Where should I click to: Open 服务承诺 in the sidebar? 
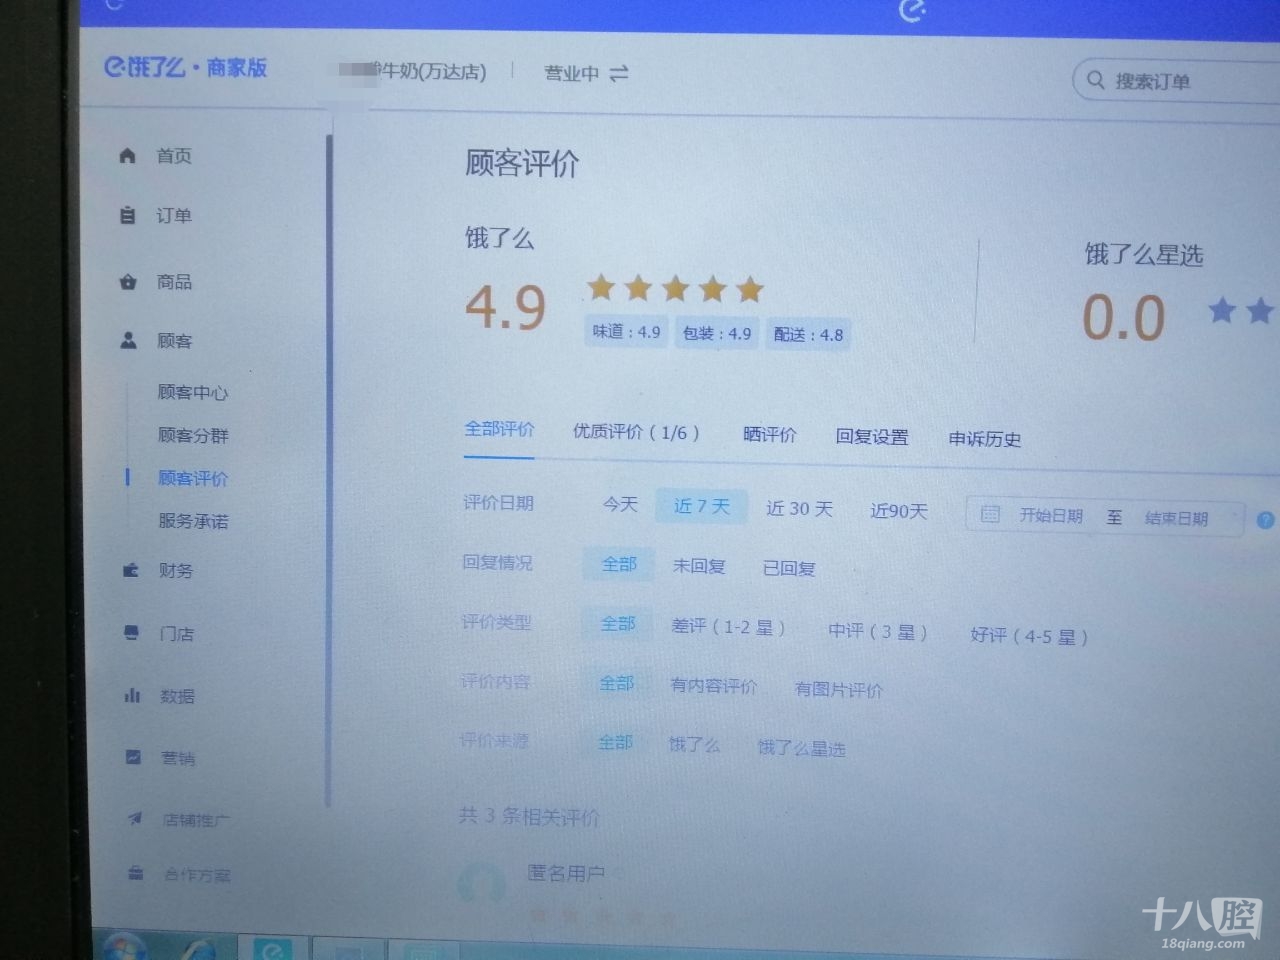pos(193,521)
